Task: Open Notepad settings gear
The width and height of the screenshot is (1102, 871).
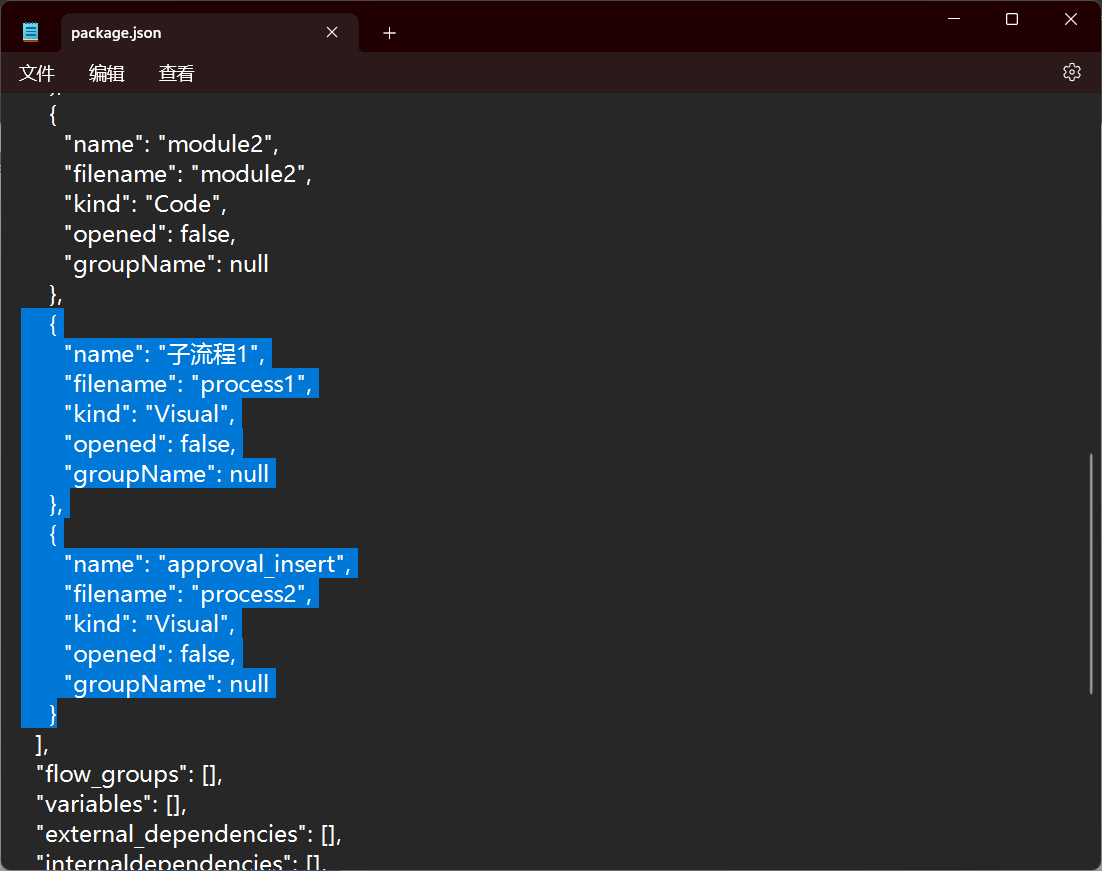Action: pyautogui.click(x=1072, y=72)
